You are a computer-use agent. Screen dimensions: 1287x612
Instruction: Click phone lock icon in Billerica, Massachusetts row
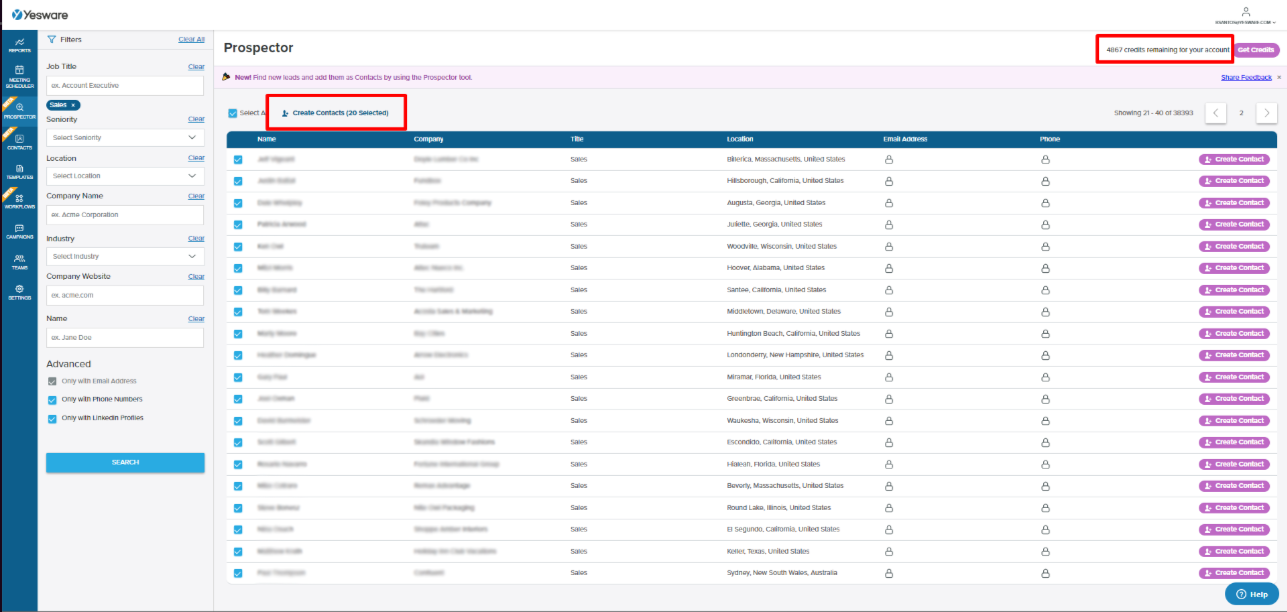click(x=1045, y=160)
